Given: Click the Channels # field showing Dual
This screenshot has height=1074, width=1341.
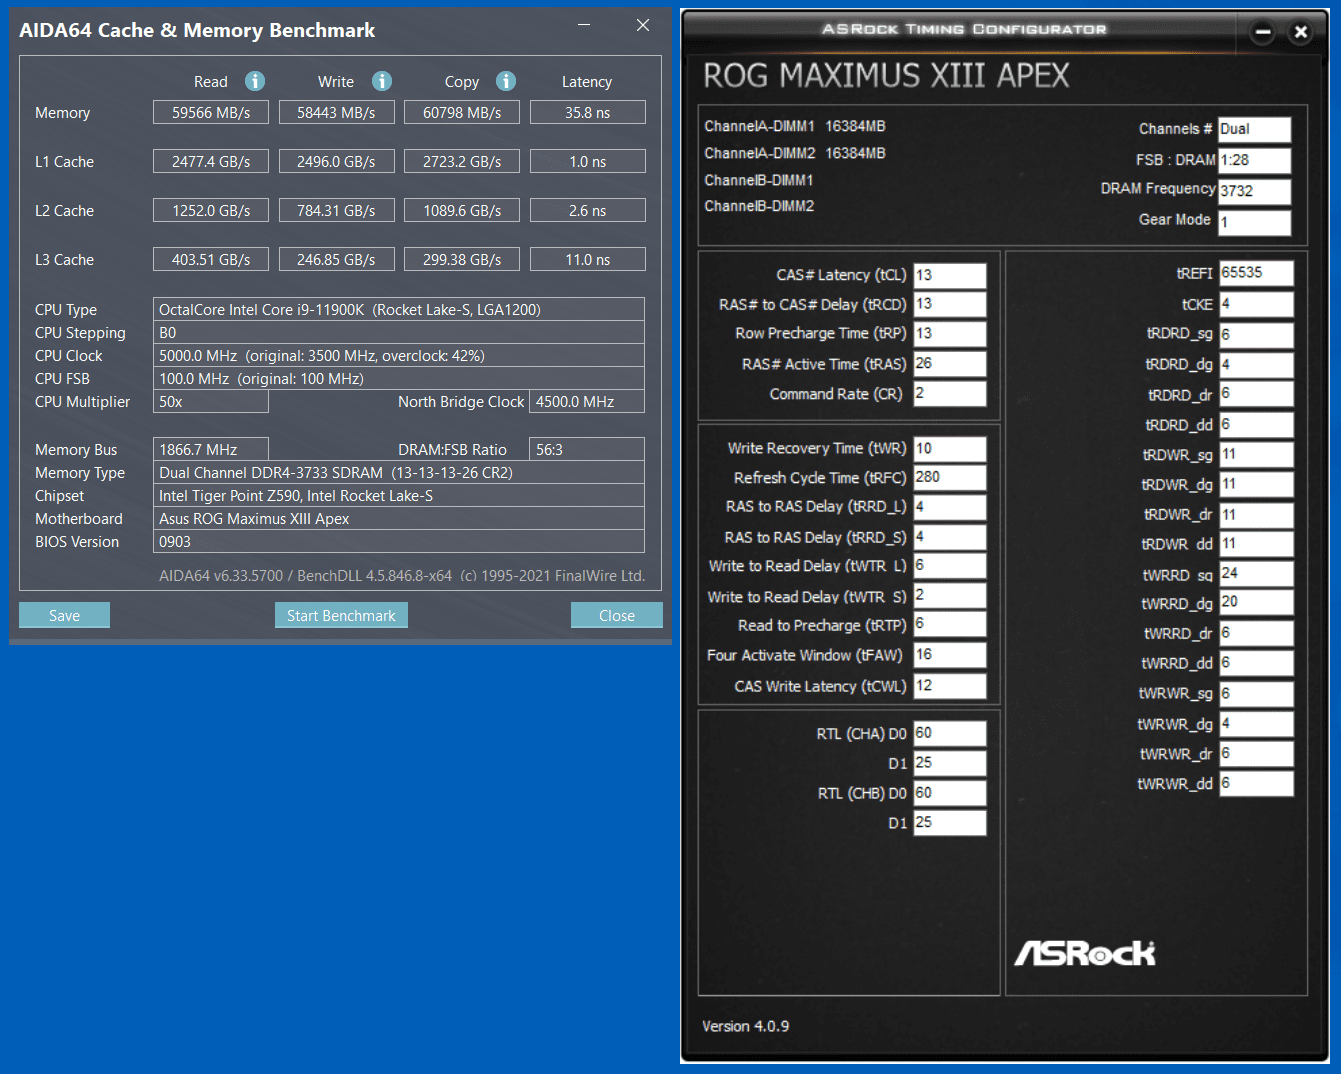Looking at the screenshot, I should 1254,129.
